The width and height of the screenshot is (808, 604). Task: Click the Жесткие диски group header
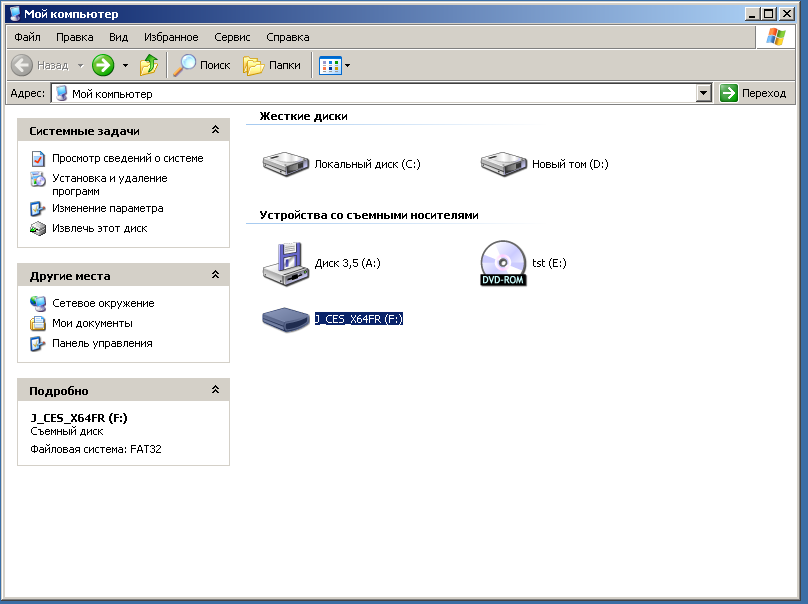304,116
